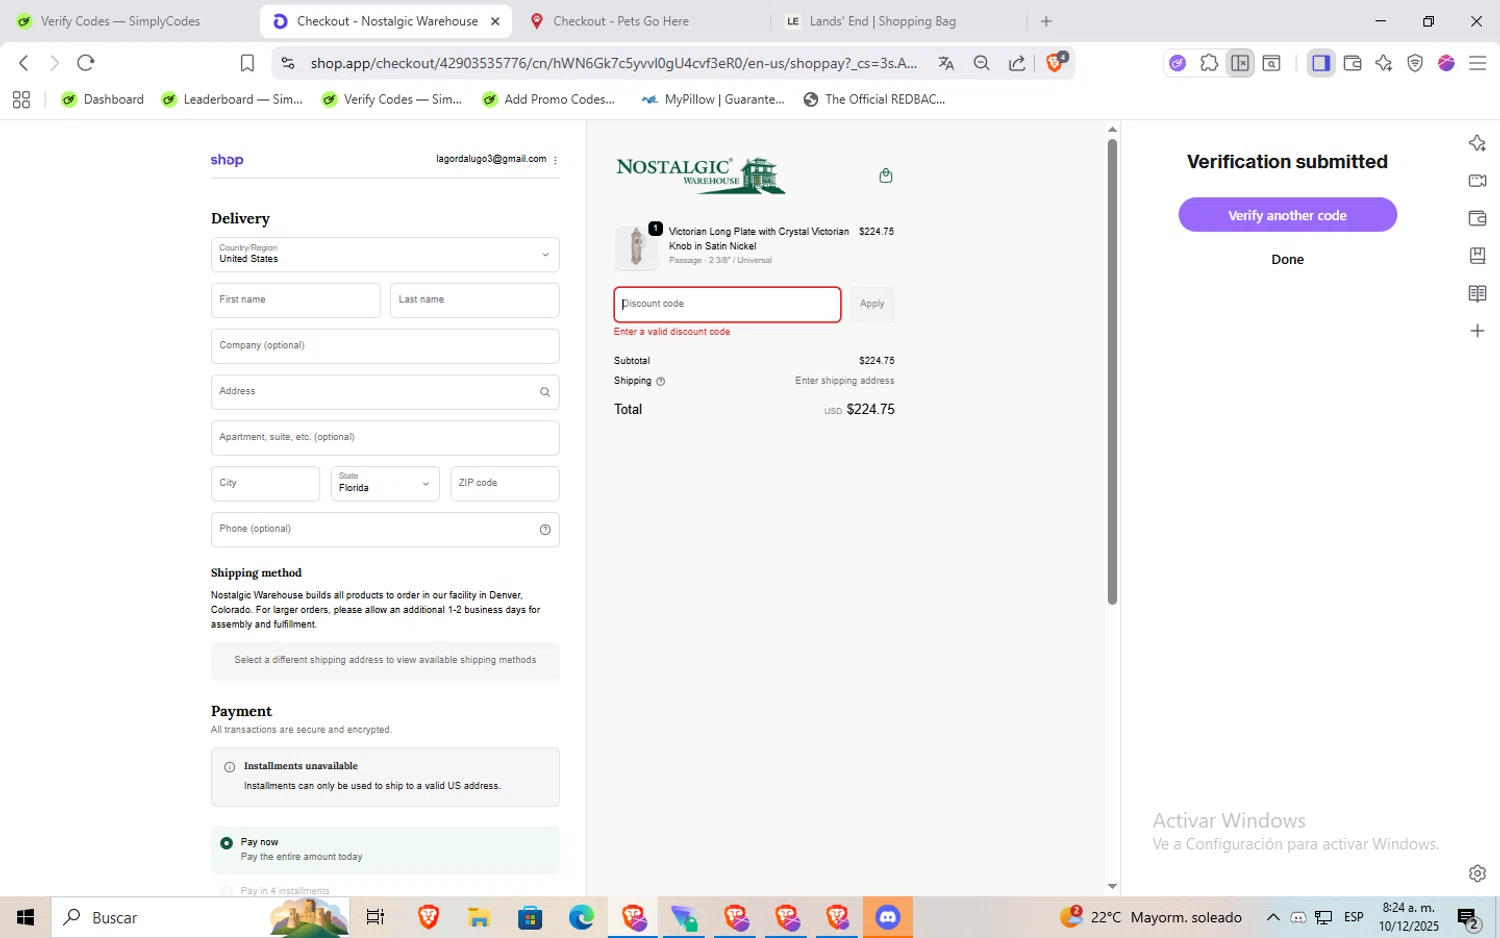Open sidebar reading list icon

tap(1477, 293)
